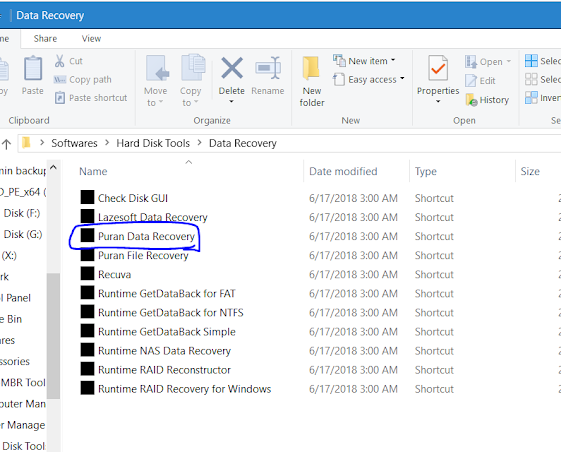The height and width of the screenshot is (452, 561).
Task: Select the Recuva shortcut
Action: click(x=114, y=274)
